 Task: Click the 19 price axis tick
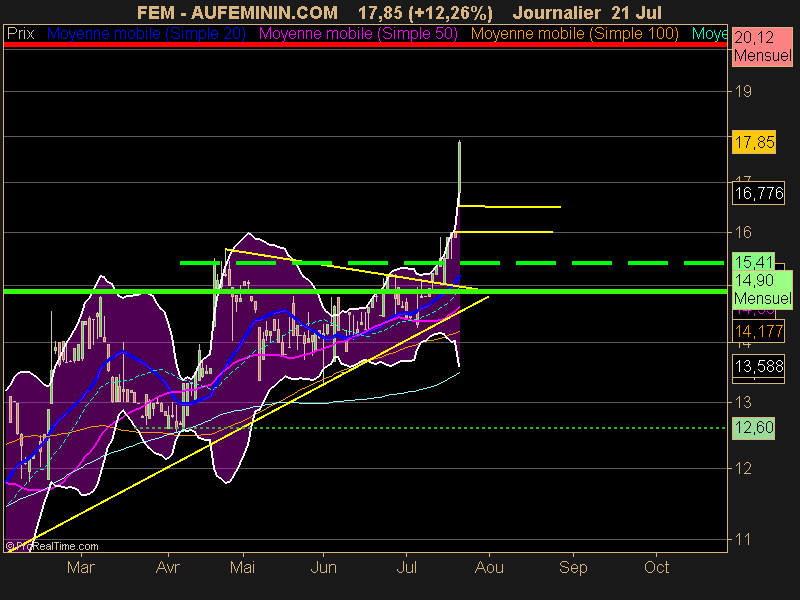[x=743, y=91]
